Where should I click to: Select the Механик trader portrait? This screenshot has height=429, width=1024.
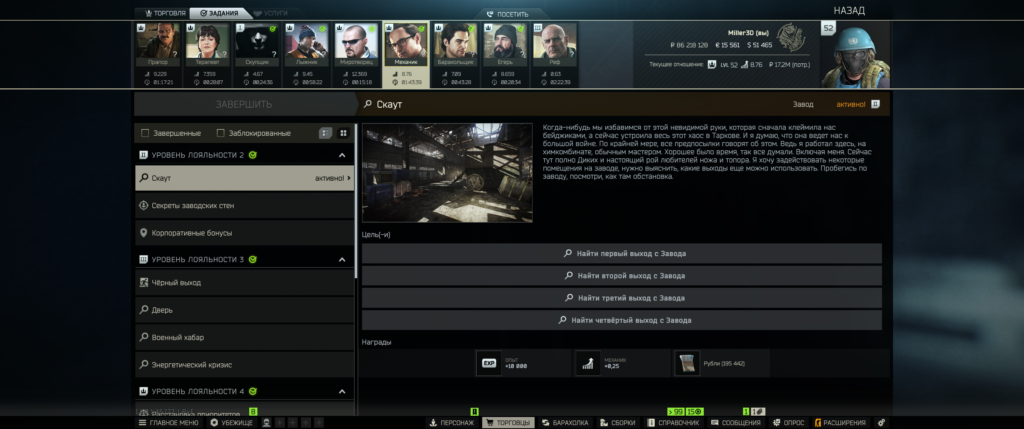pos(406,42)
